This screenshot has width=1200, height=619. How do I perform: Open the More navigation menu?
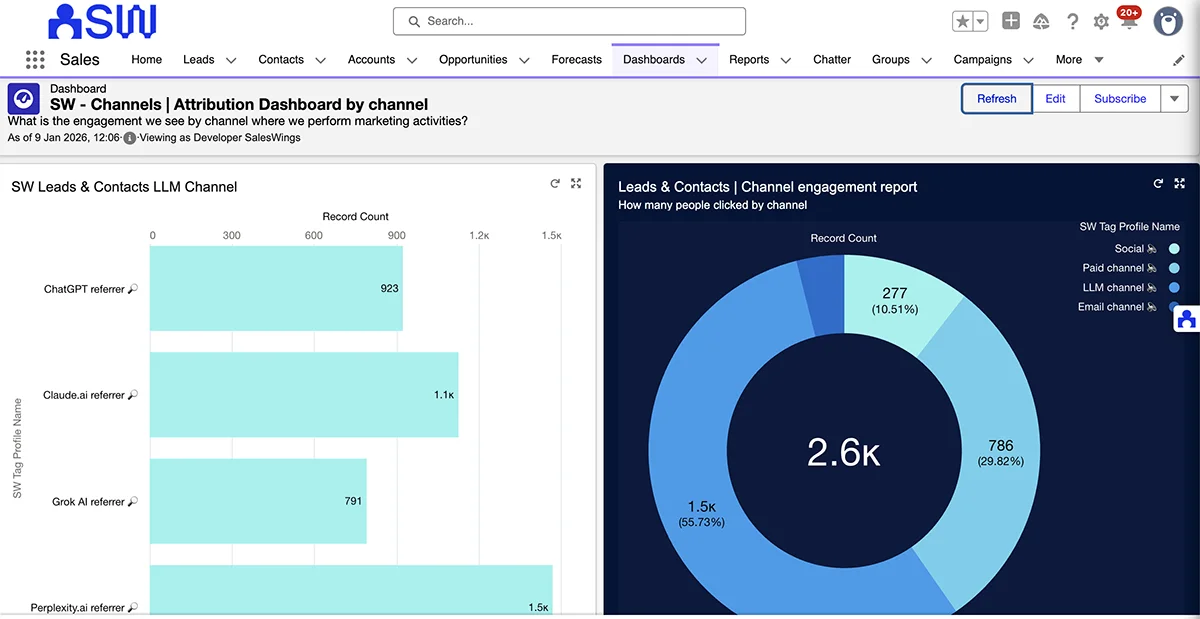(x=1079, y=60)
